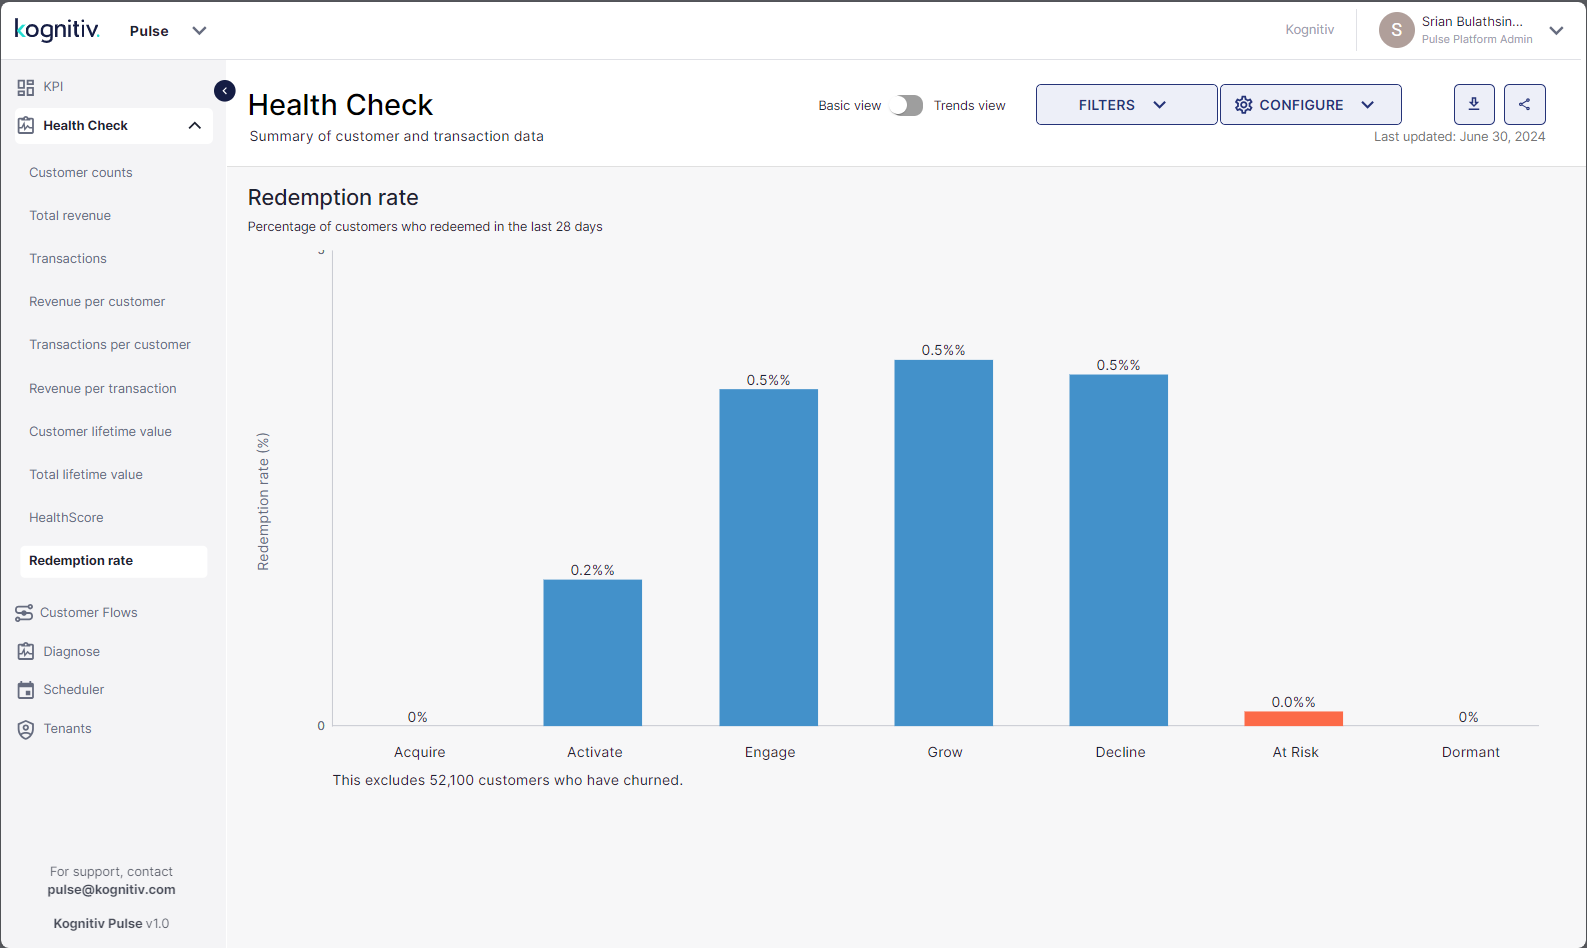
Task: Expand the user account menu chevron
Action: tap(1556, 31)
